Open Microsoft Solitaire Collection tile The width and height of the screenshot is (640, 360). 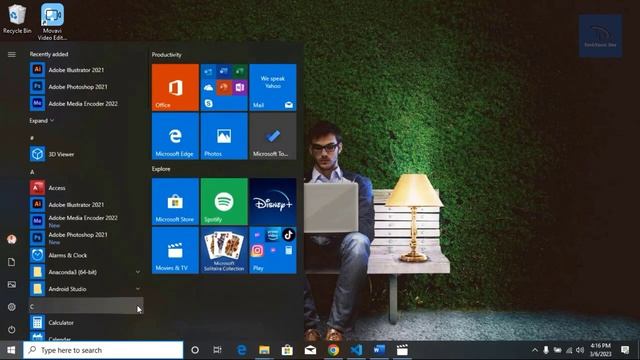tap(224, 250)
